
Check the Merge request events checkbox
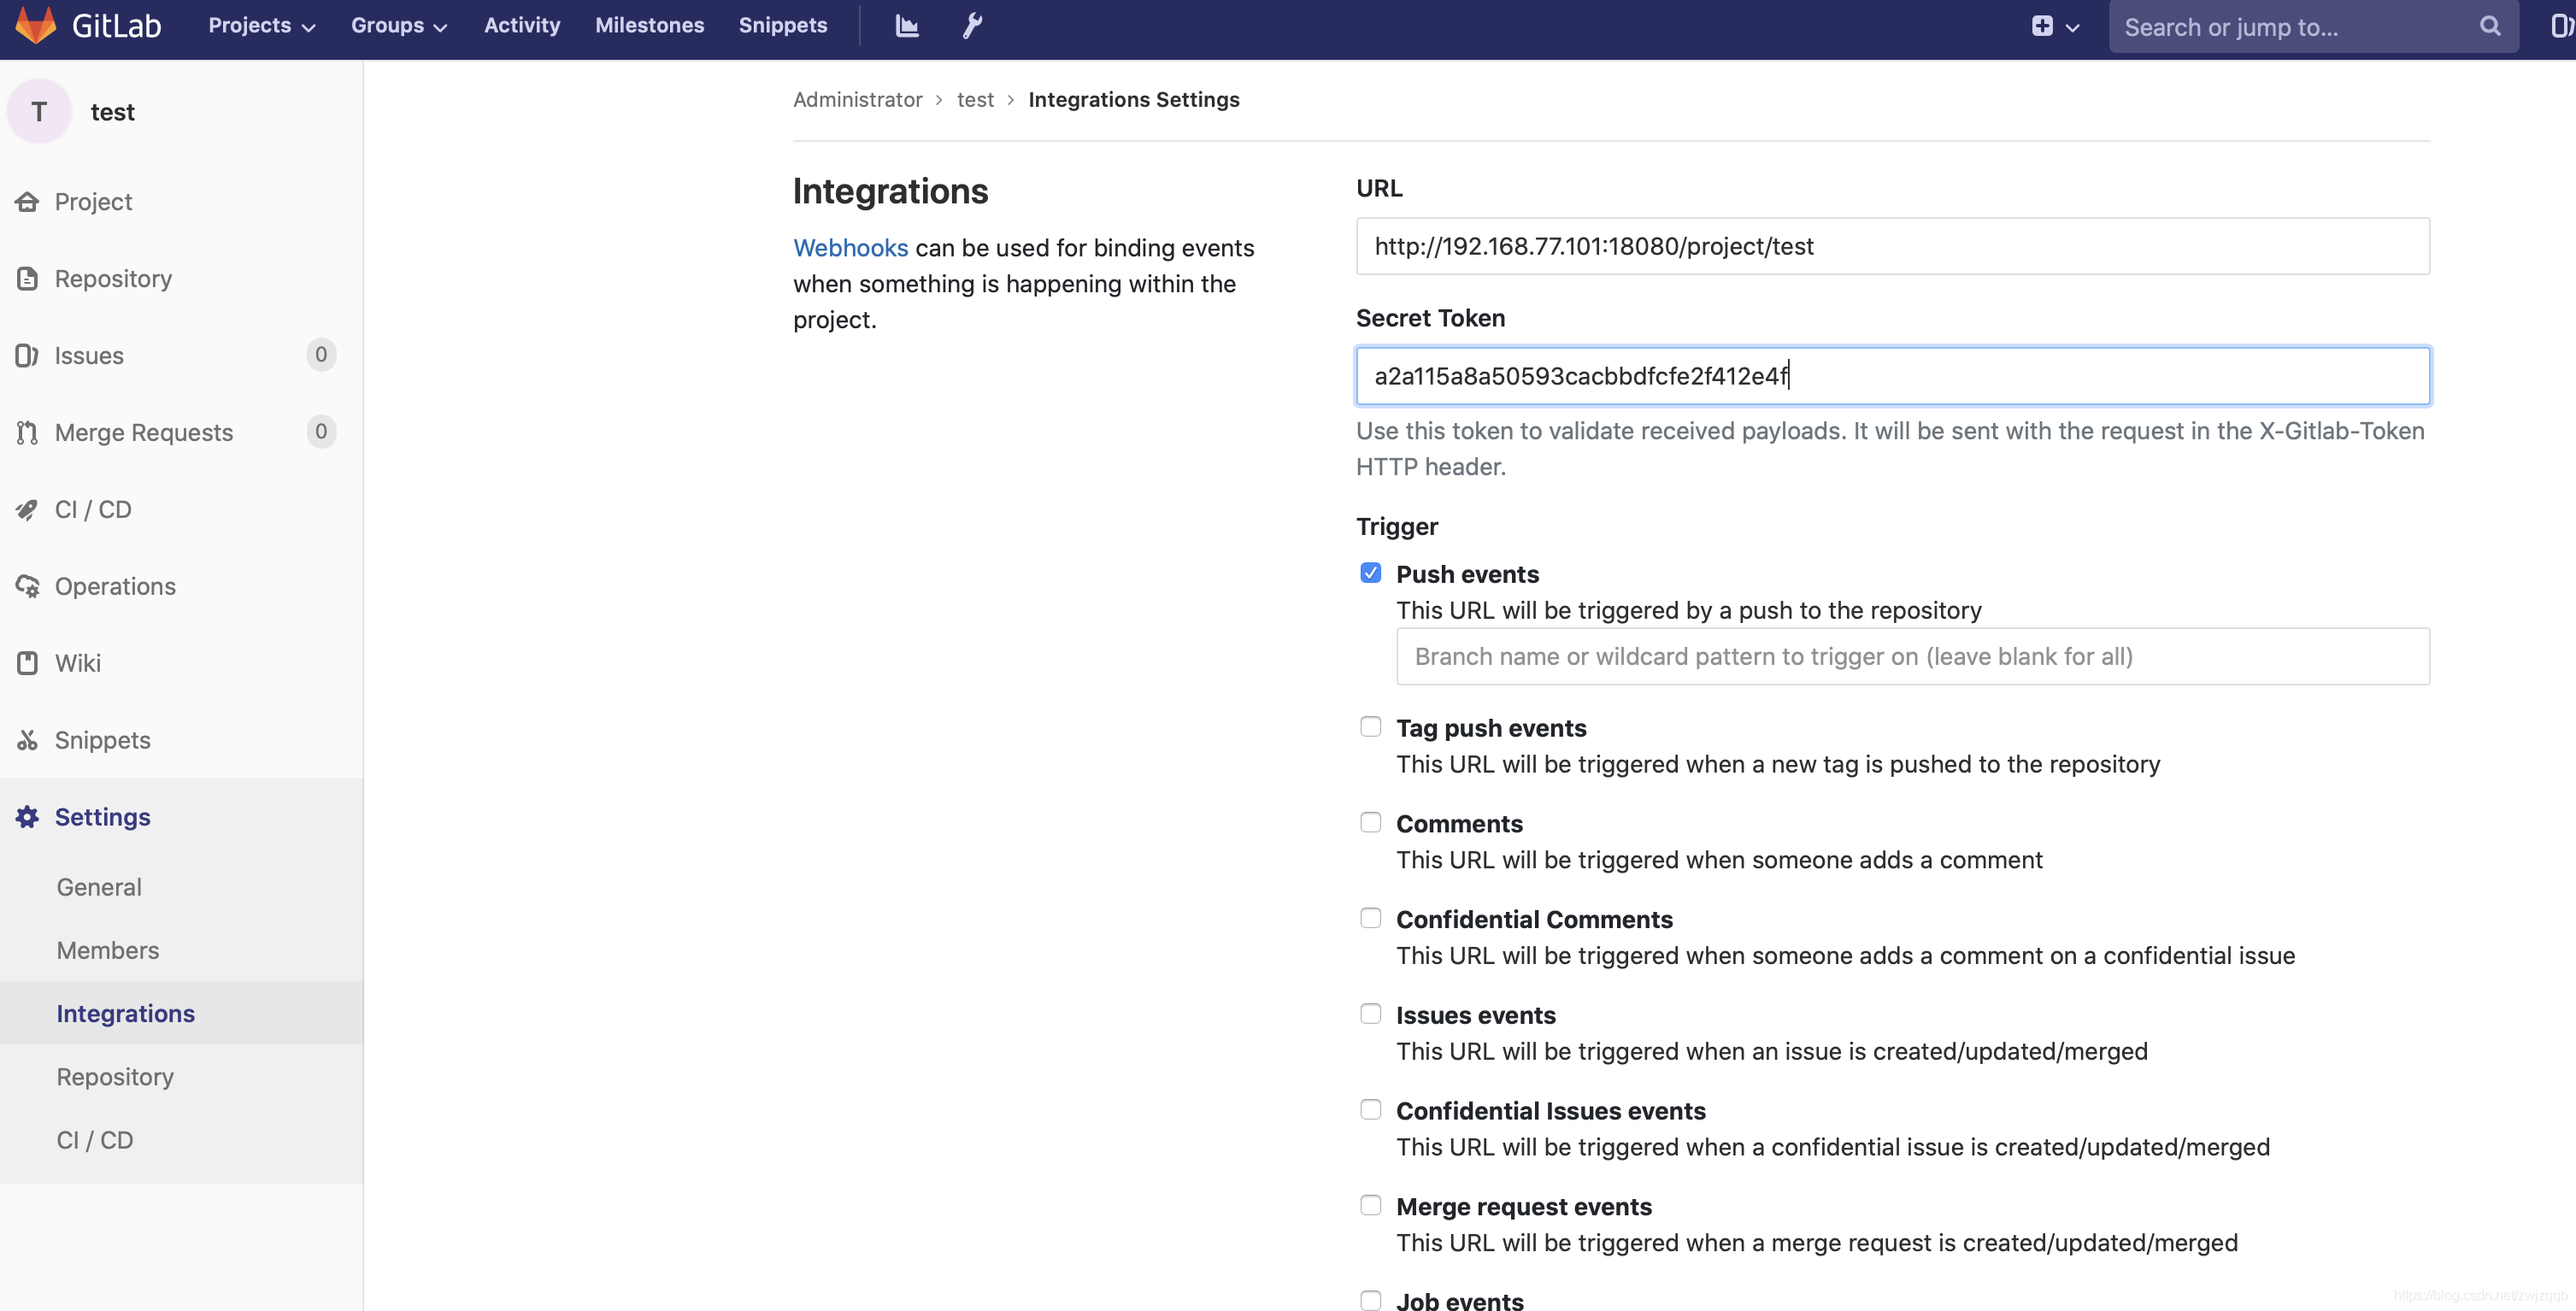tap(1370, 1205)
